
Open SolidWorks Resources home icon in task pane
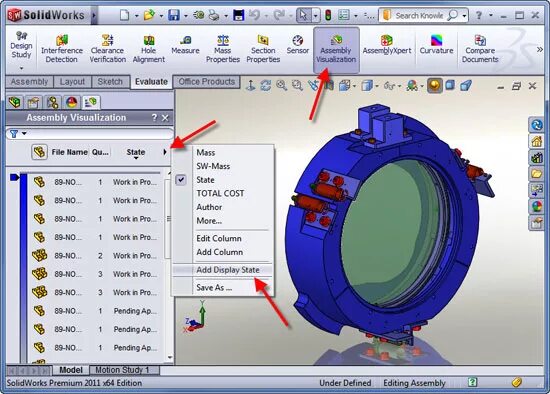click(x=537, y=141)
